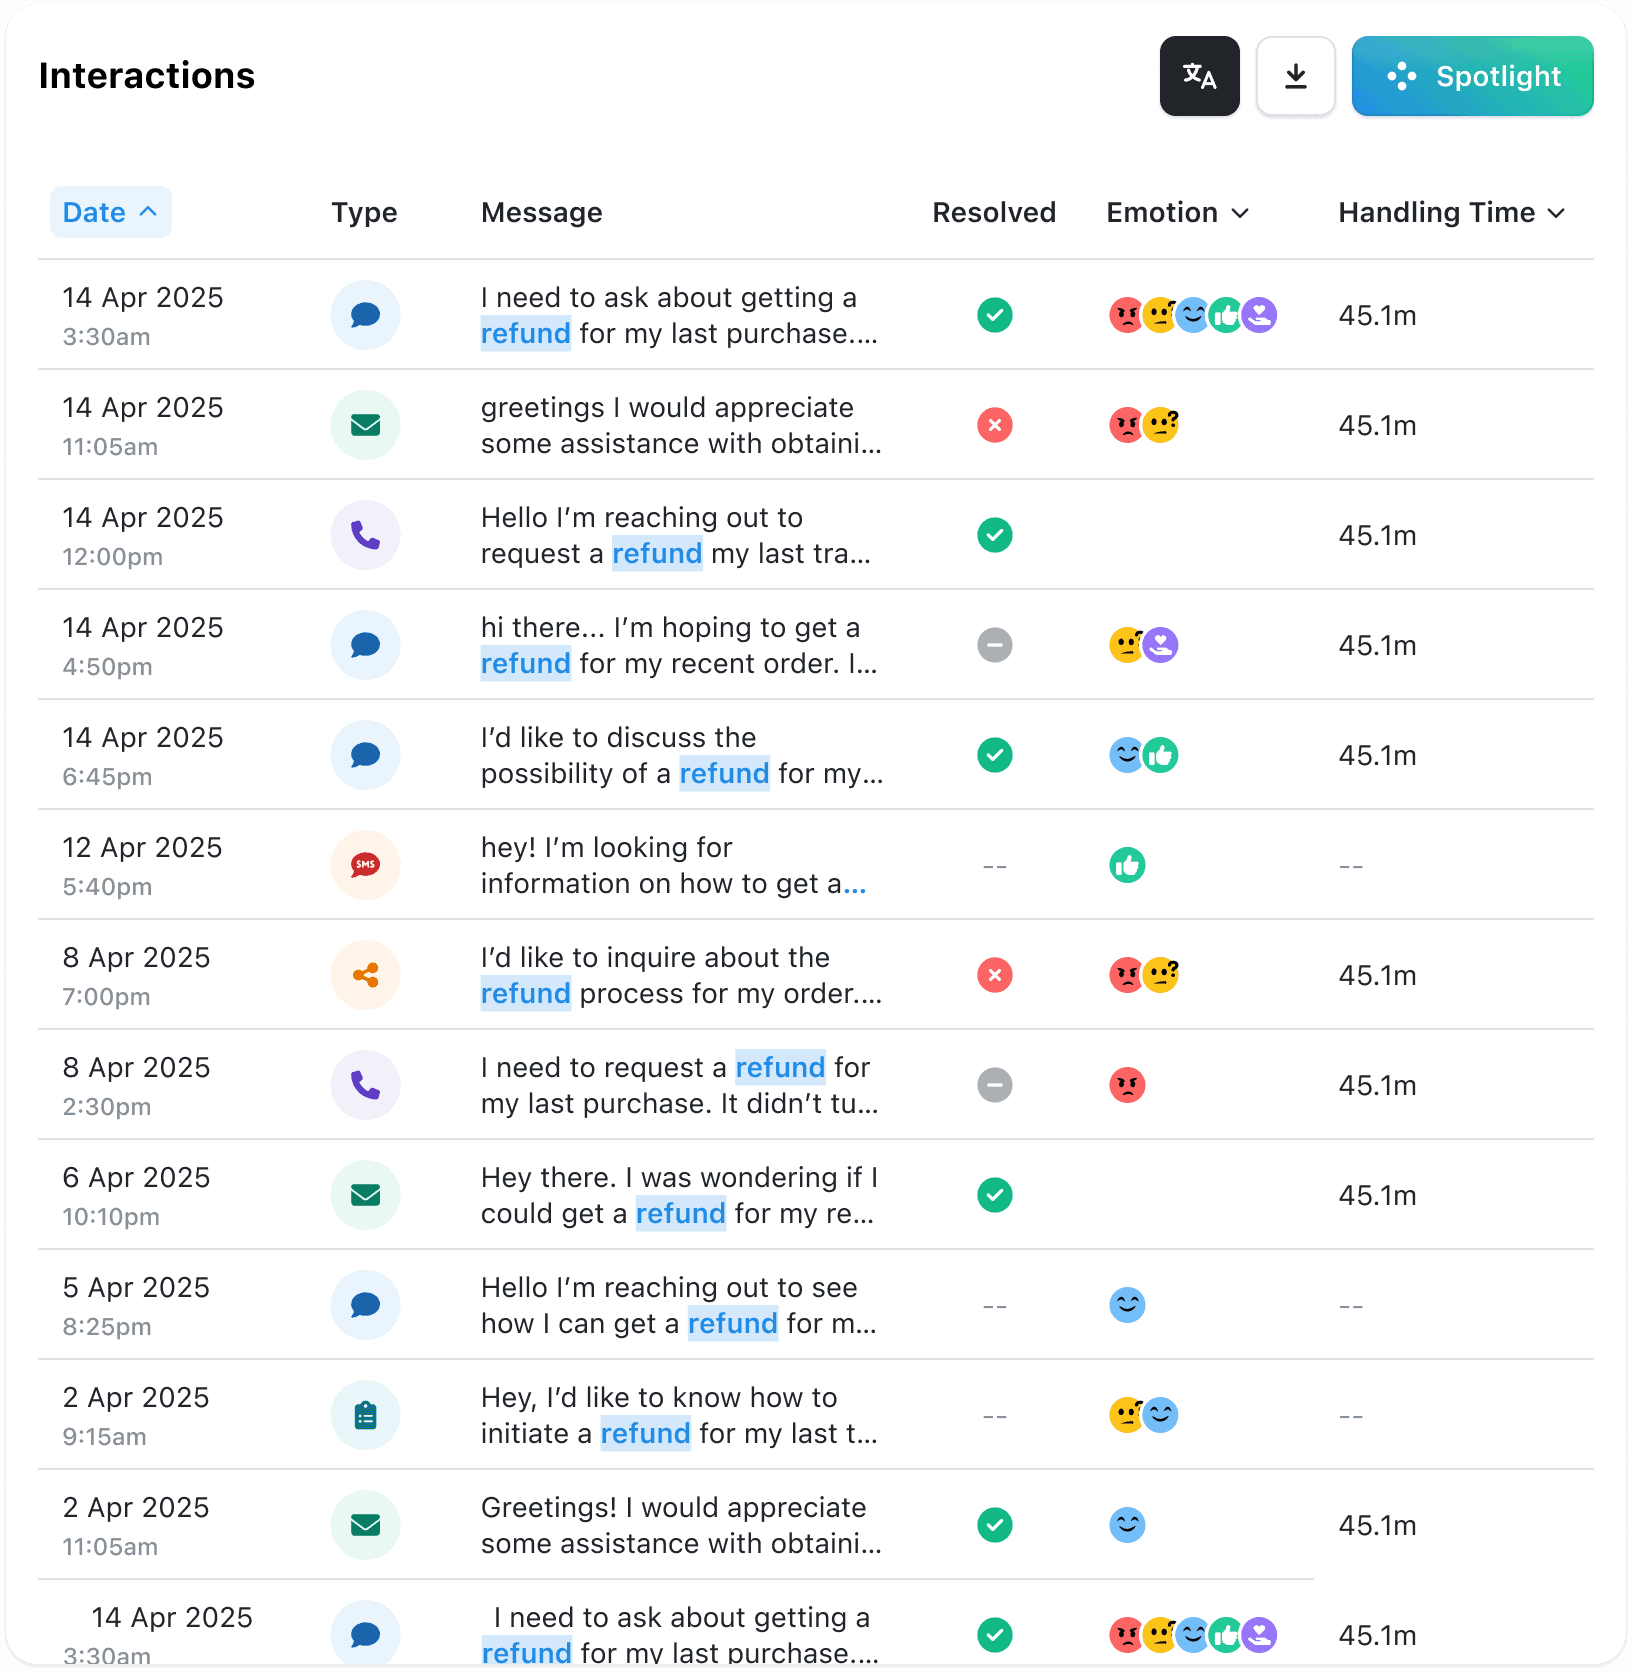The image size is (1632, 1672).
Task: Click the thumbs-up emotion on 12 Apr row
Action: (x=1127, y=865)
